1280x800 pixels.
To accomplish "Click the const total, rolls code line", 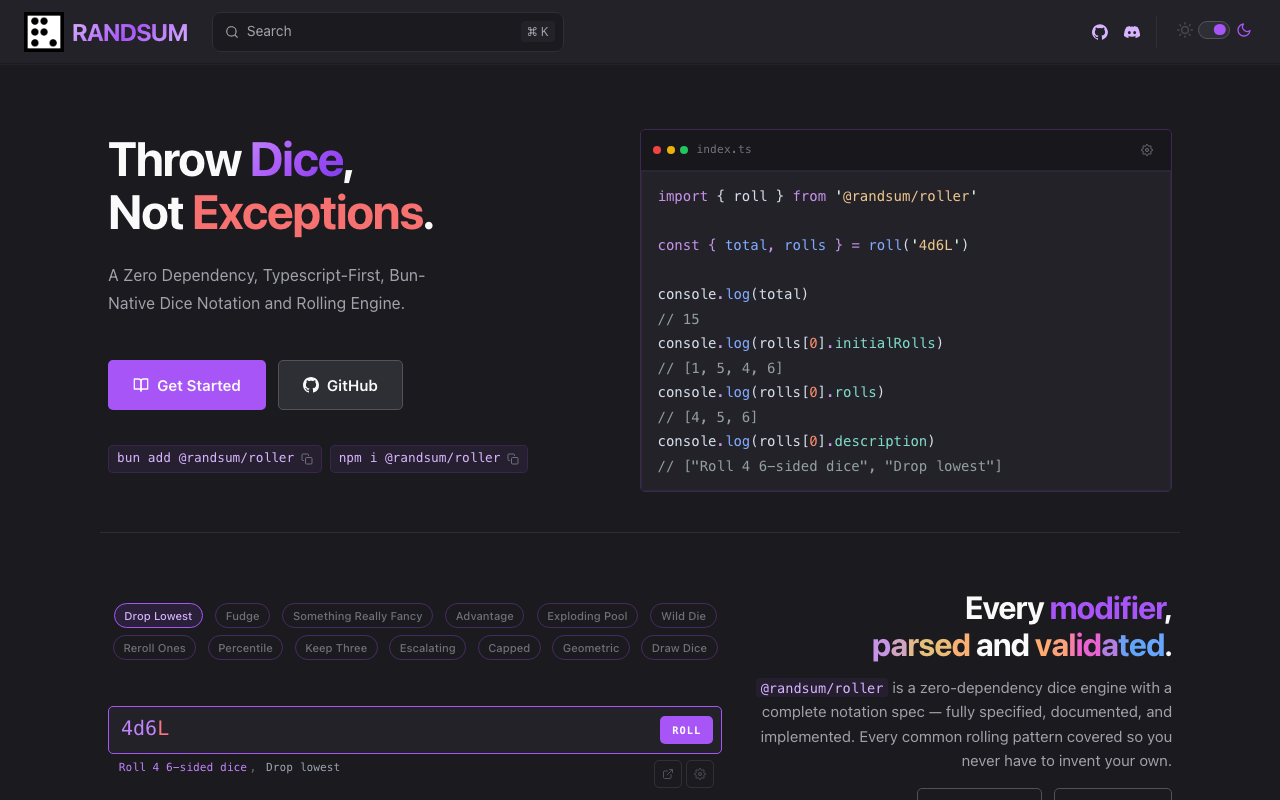I will pos(813,245).
